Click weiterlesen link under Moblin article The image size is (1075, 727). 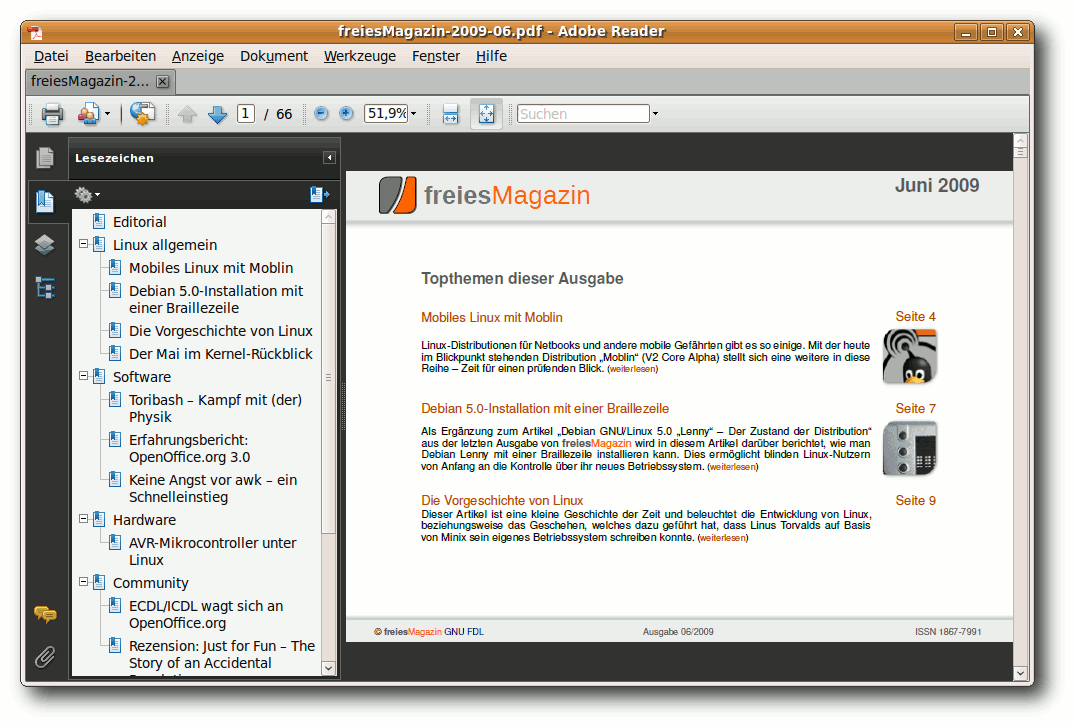click(632, 369)
